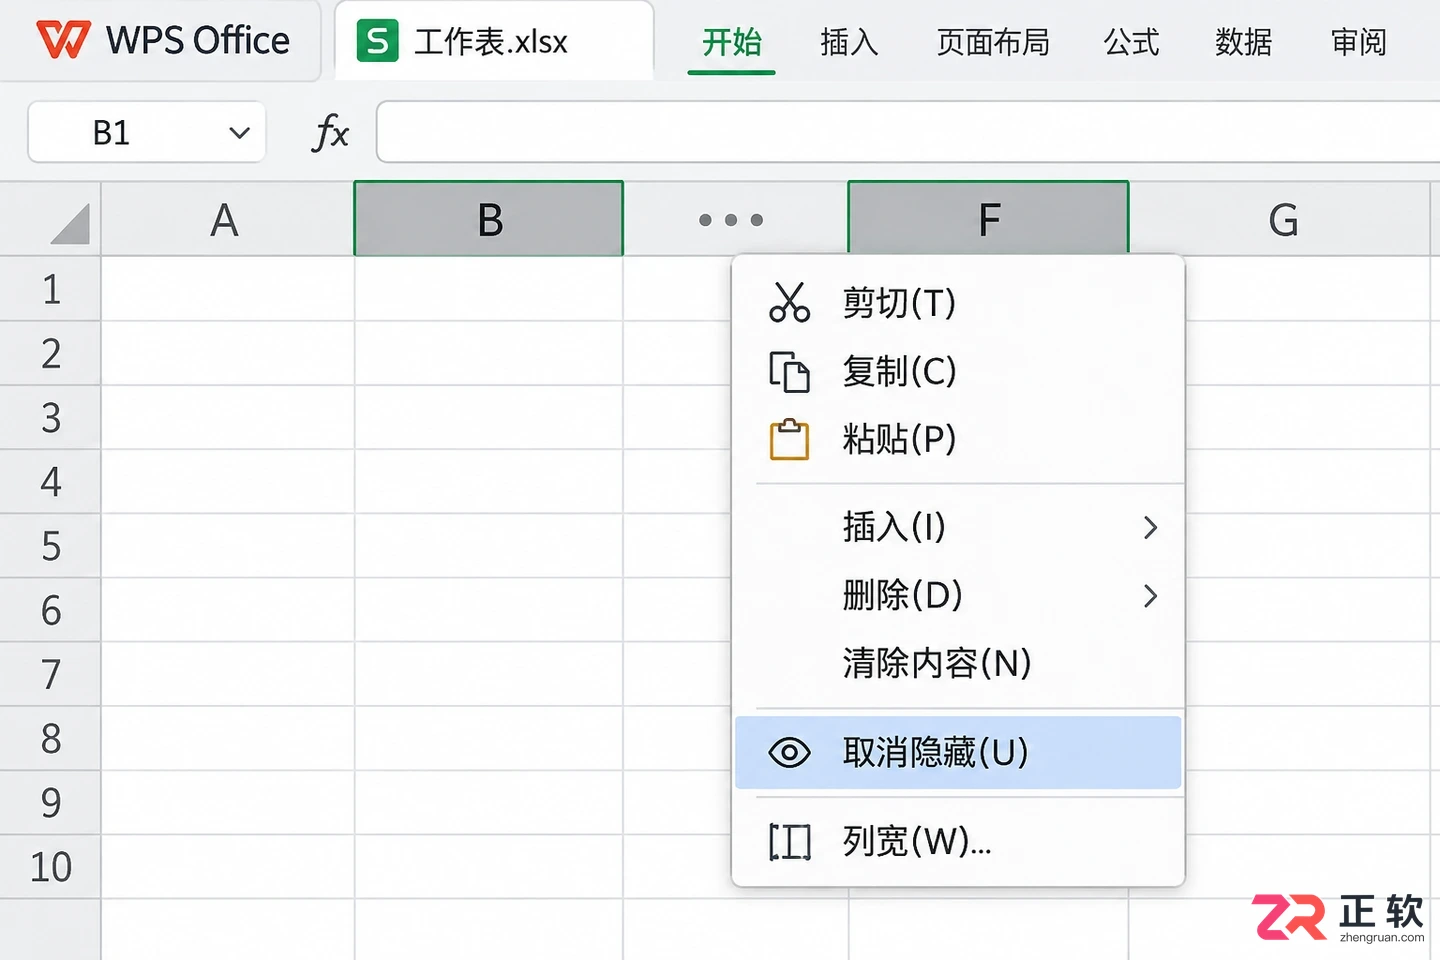Image resolution: width=1440 pixels, height=960 pixels.
Task: Click the WPS Office logo icon
Action: [62, 40]
